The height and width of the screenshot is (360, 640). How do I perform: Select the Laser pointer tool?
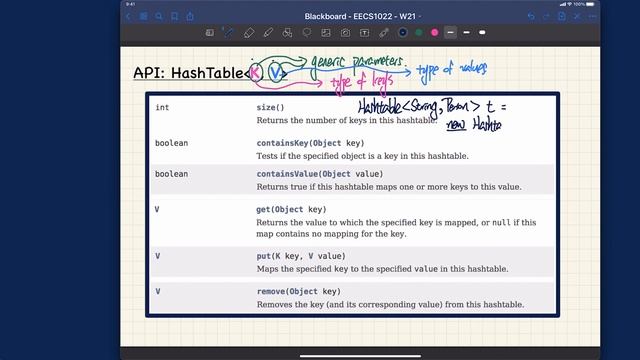tap(384, 33)
